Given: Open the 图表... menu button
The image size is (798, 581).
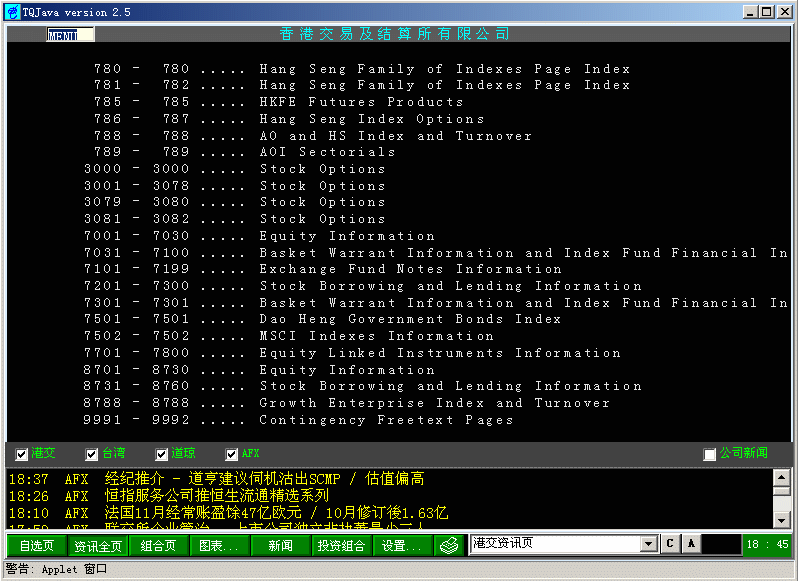Looking at the screenshot, I should pos(219,545).
